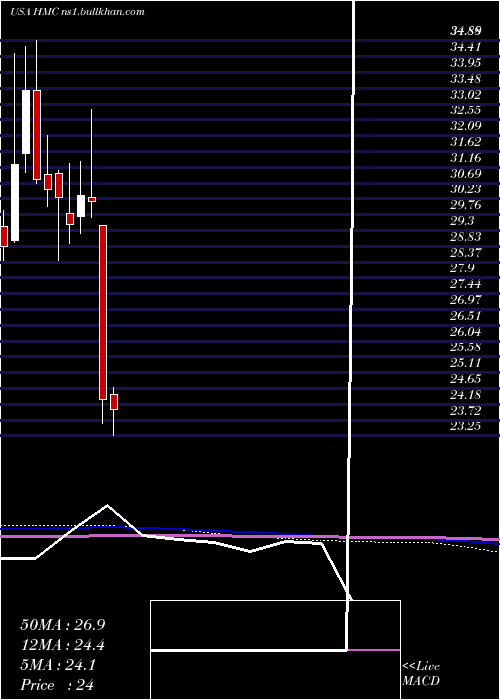This screenshot has width=500, height=700.
Task: Select the last small red candlestick near 23.72
Action: (x=114, y=402)
